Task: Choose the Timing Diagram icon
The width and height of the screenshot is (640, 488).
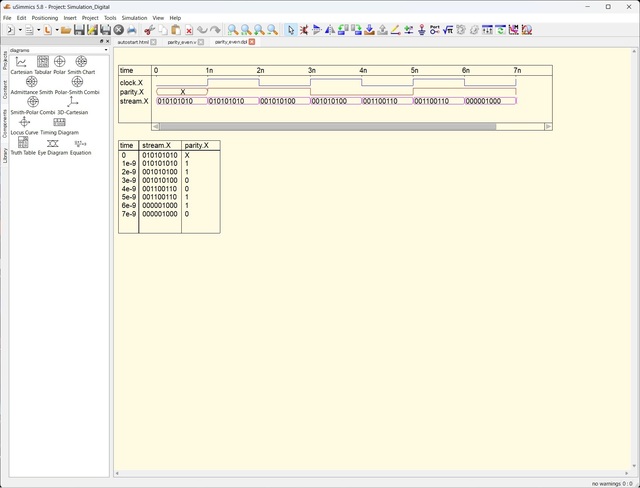Action: pyautogui.click(x=60, y=122)
